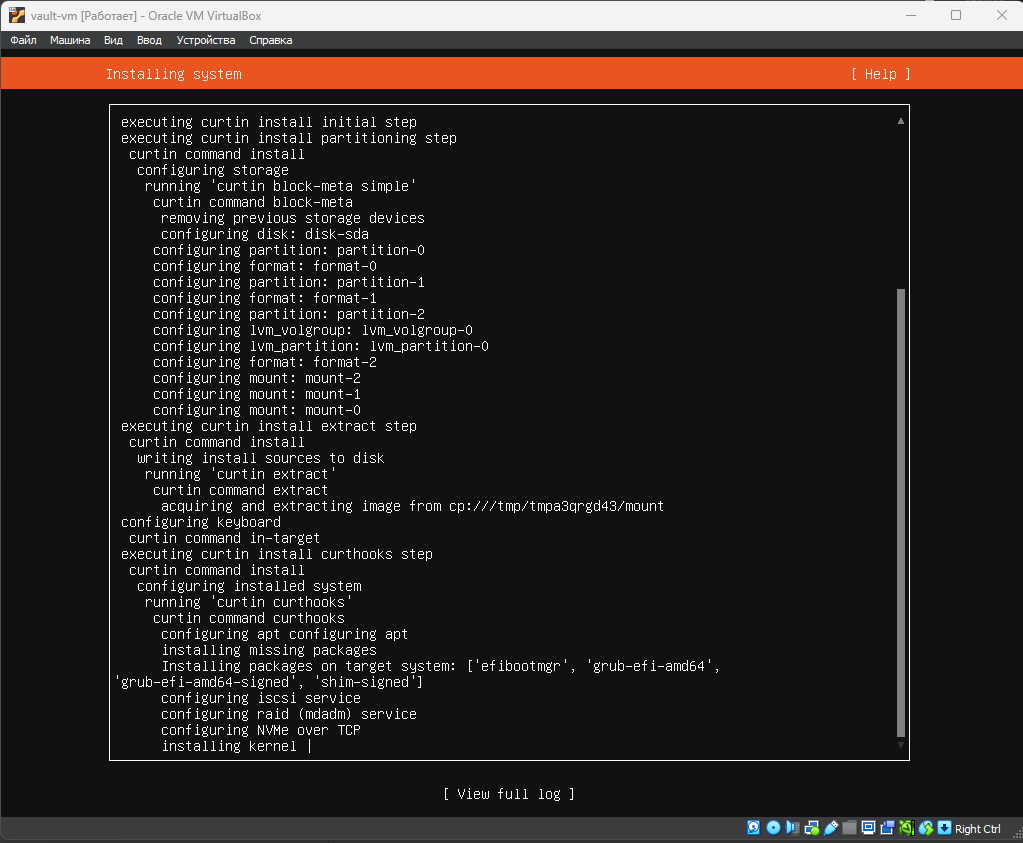
Task: Open the network adapter status icon
Action: point(812,828)
